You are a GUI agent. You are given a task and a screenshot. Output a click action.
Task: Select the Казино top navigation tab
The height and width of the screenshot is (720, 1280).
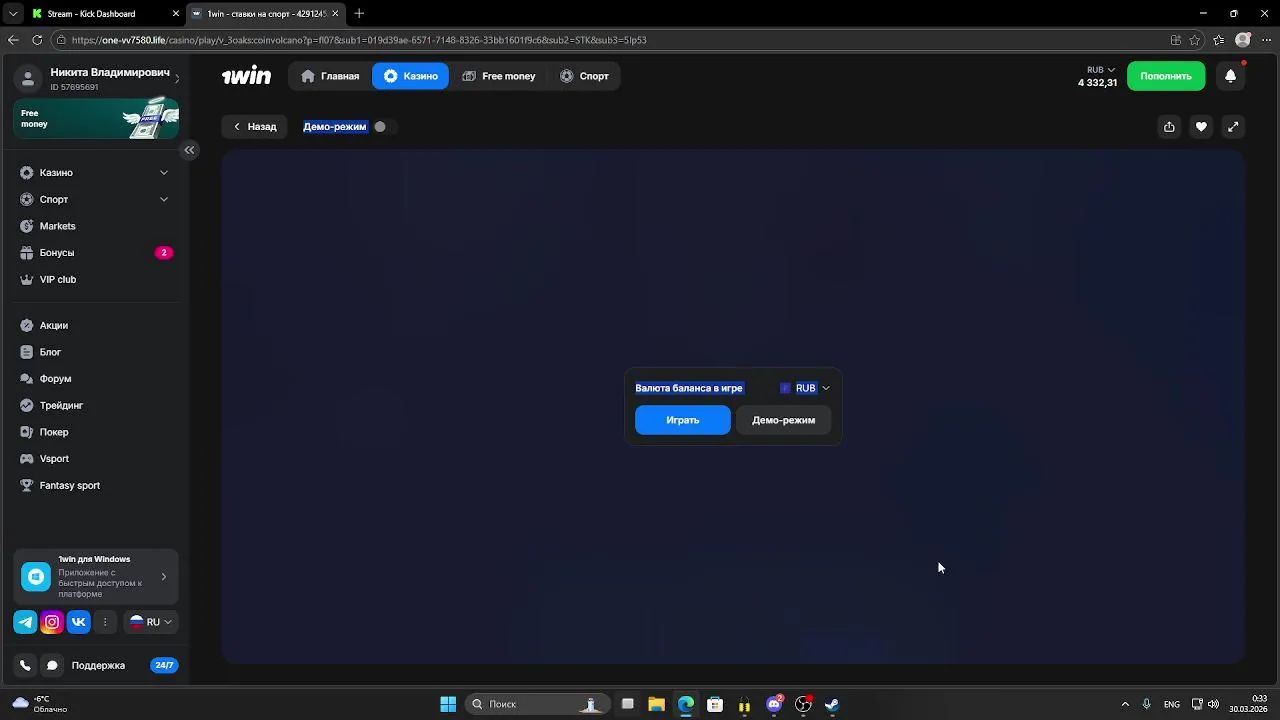[411, 76]
